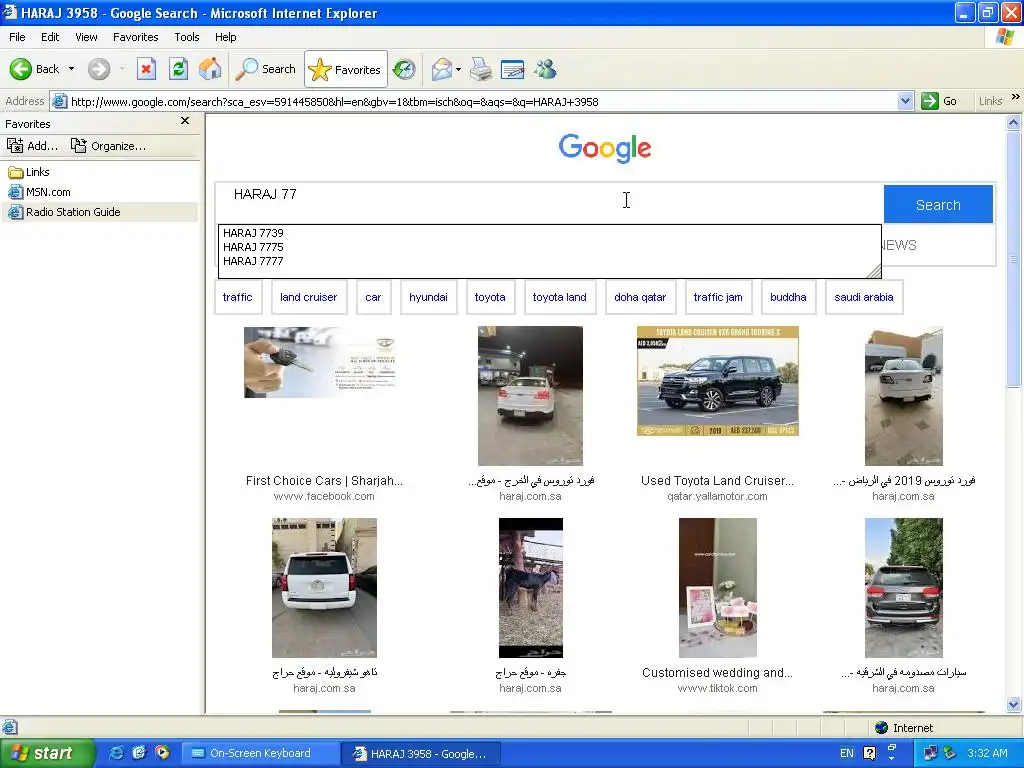
Task: Click the Google logo
Action: (605, 148)
